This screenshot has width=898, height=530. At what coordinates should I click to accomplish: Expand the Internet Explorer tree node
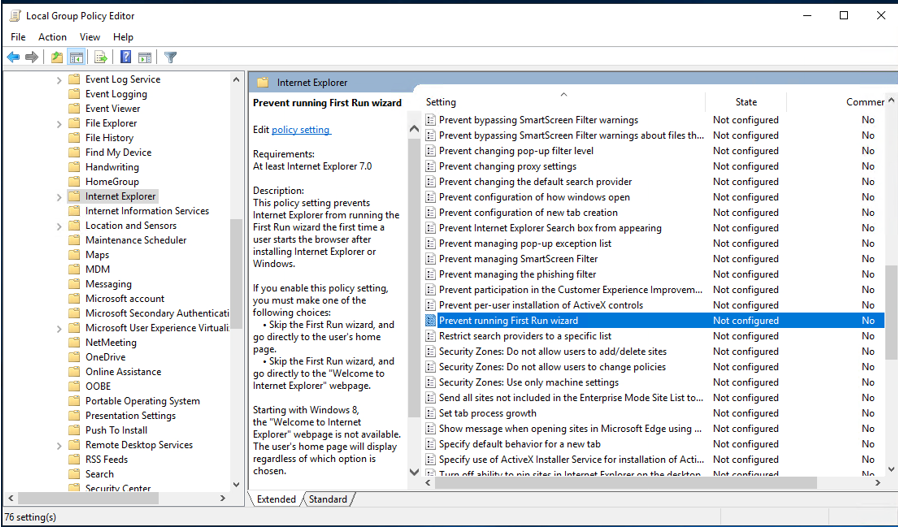coord(59,197)
